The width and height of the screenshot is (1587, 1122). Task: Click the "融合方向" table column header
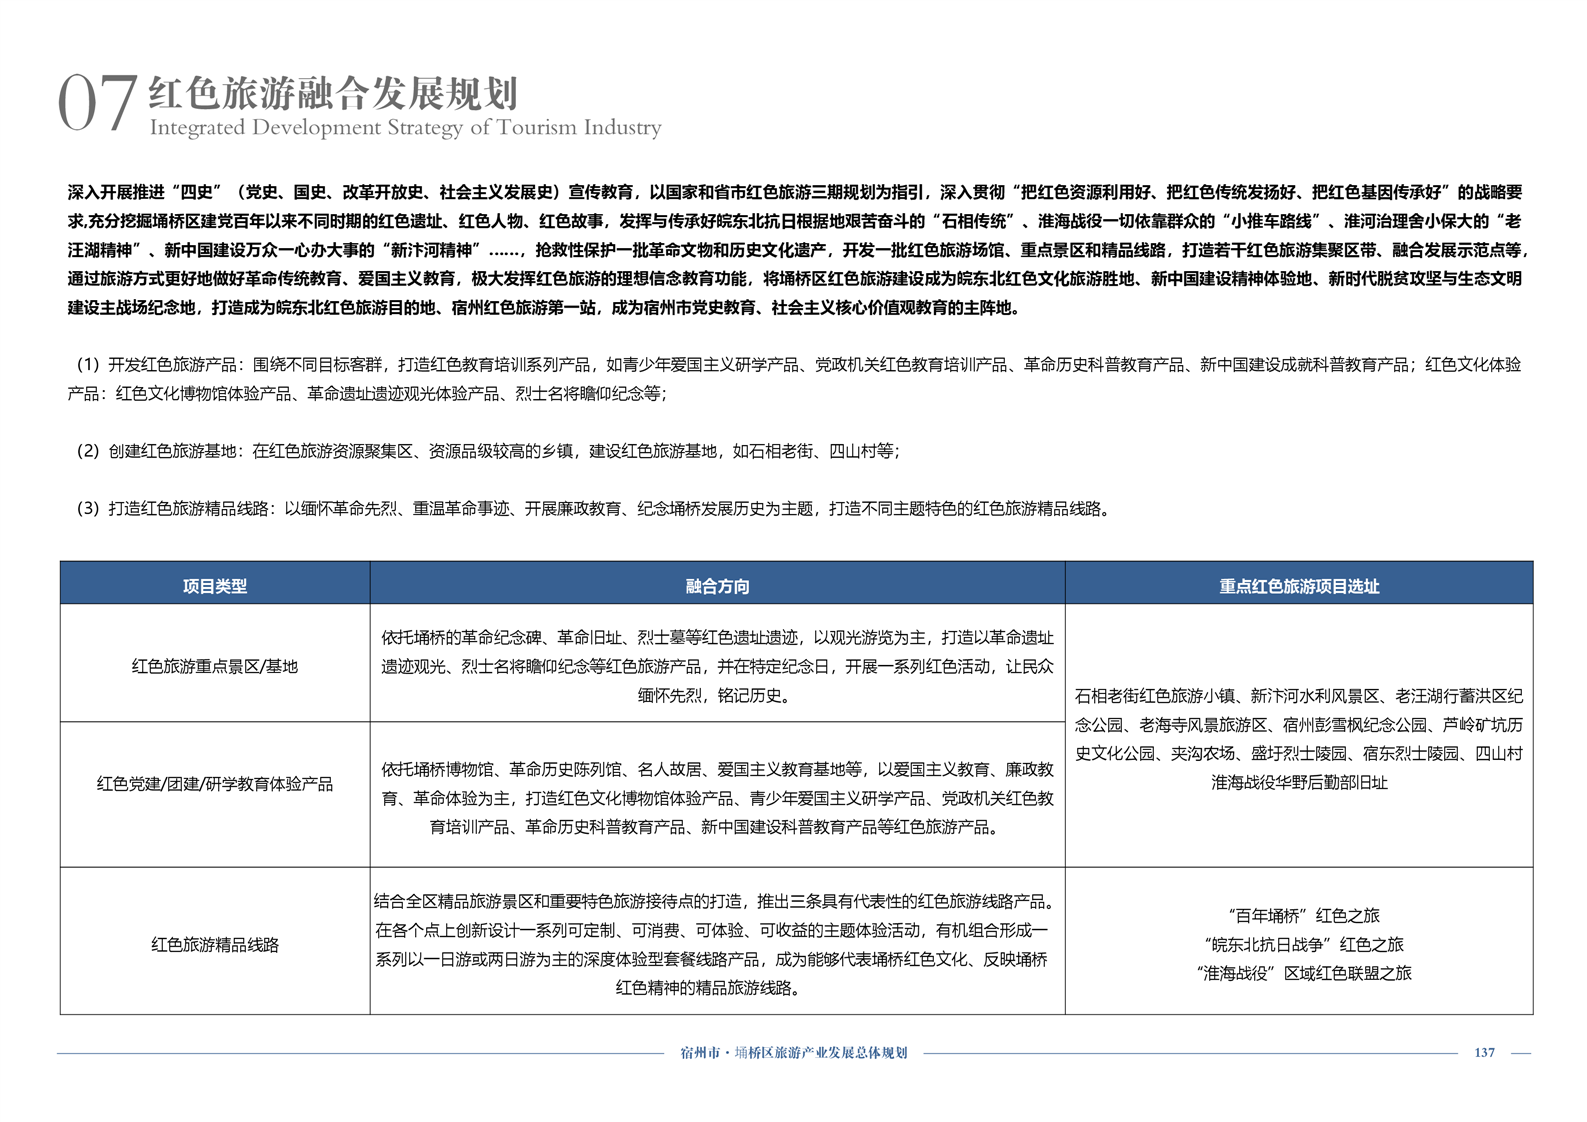[717, 586]
